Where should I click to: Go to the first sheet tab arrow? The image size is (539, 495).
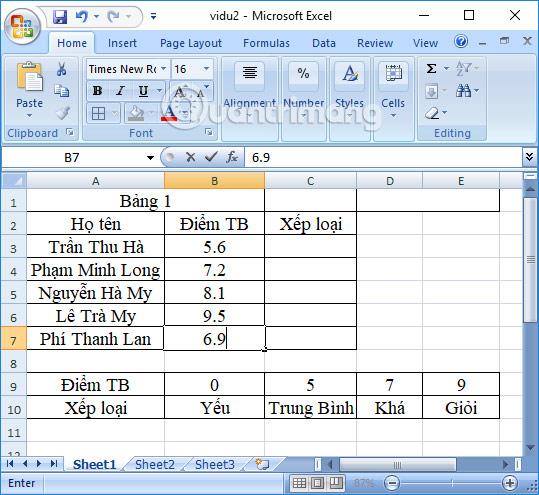pyautogui.click(x=10, y=464)
